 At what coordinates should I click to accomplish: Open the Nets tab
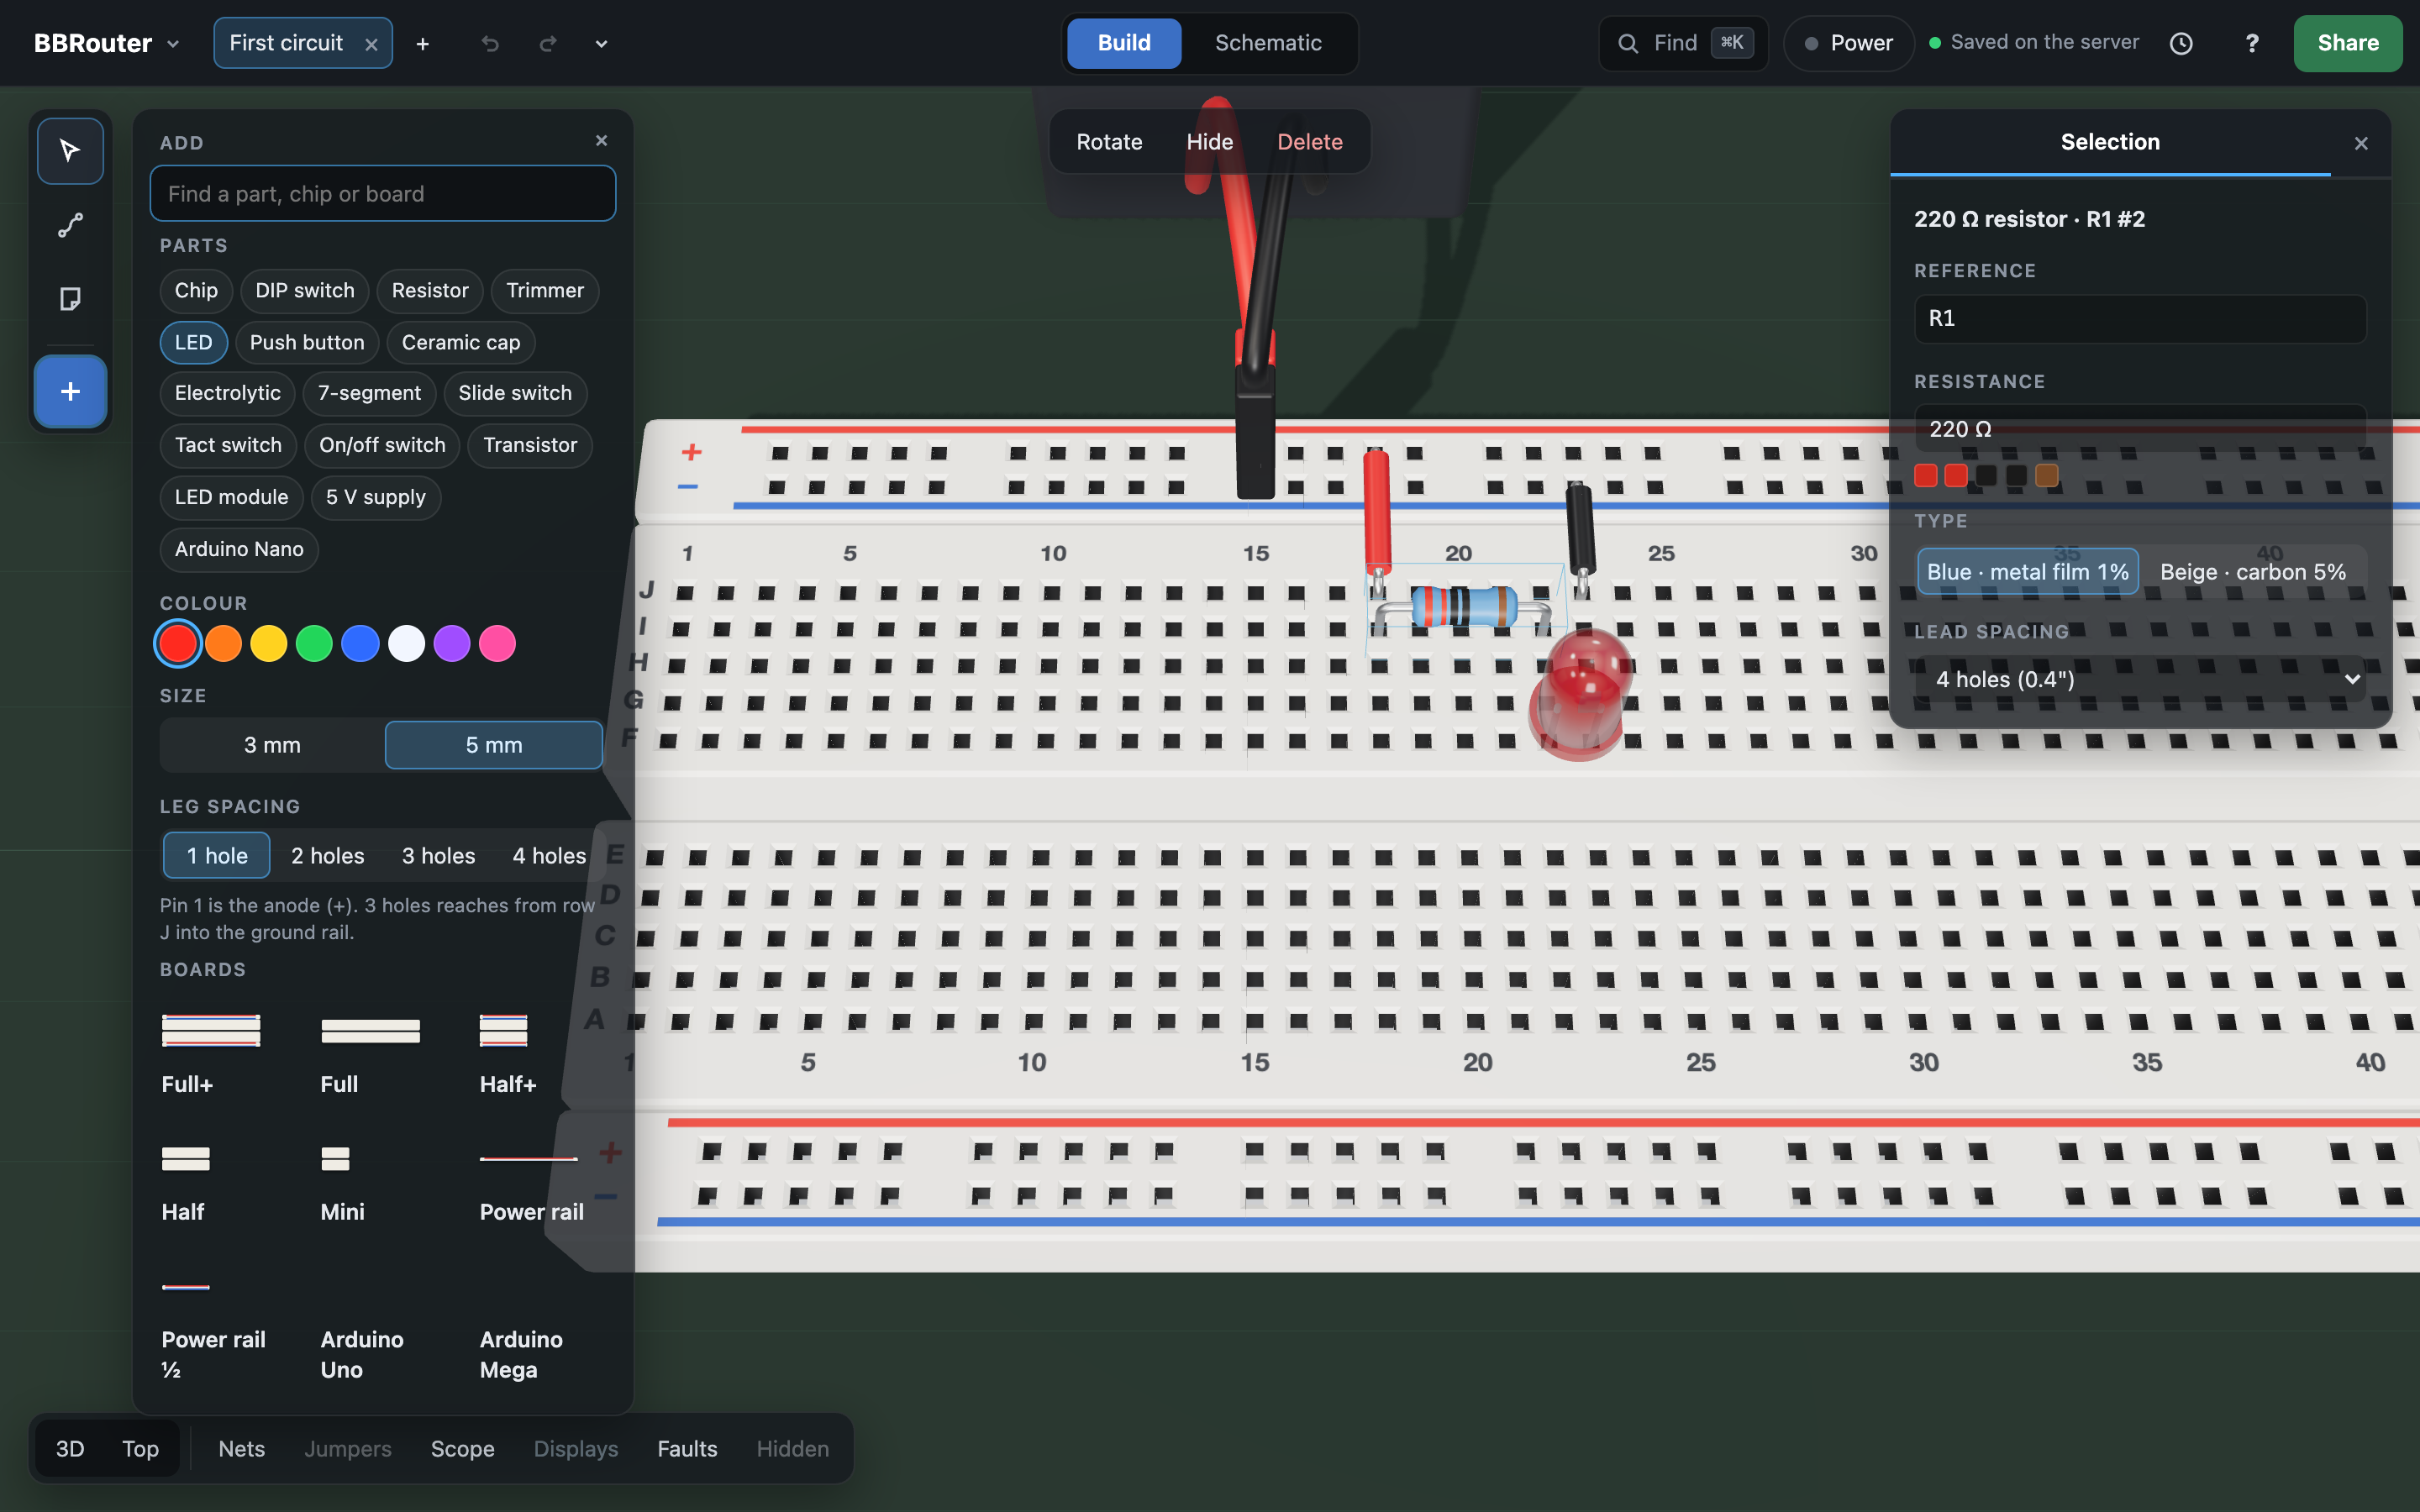pyautogui.click(x=242, y=1449)
